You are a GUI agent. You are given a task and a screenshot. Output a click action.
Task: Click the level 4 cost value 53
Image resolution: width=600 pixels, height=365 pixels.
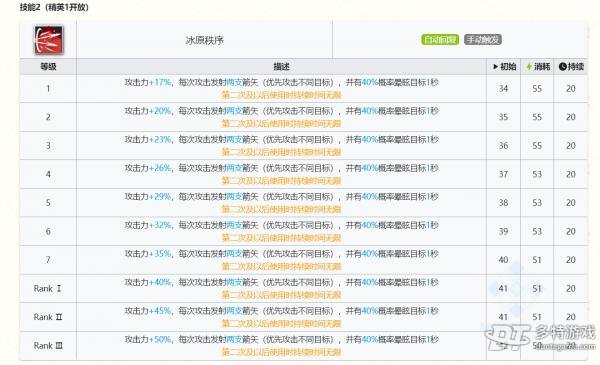click(537, 174)
